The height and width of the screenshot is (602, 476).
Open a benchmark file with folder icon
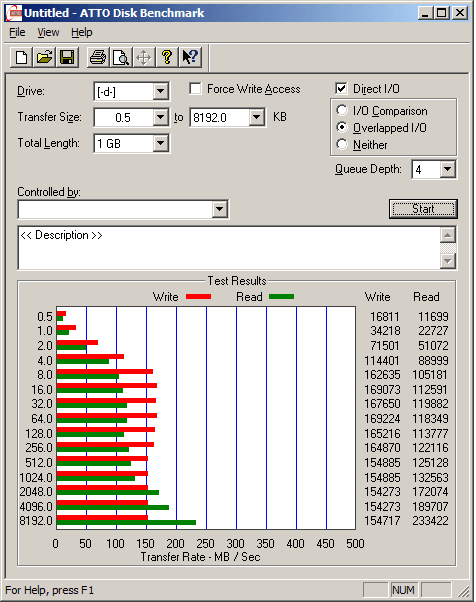(x=44, y=58)
